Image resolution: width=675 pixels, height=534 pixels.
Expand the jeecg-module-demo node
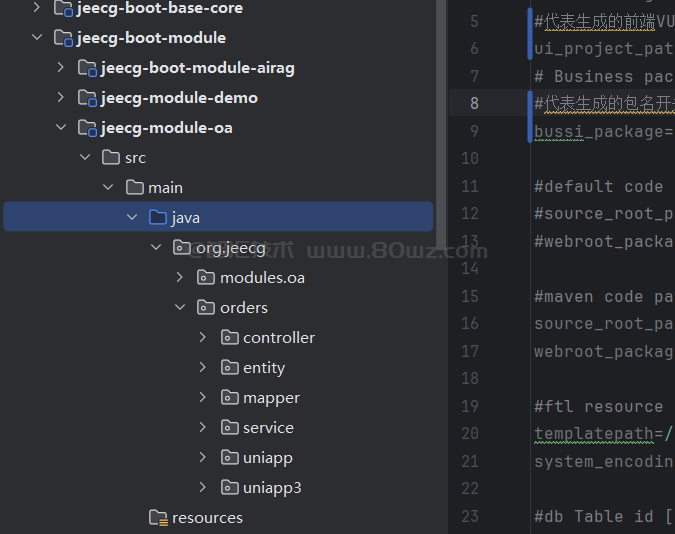(61, 98)
